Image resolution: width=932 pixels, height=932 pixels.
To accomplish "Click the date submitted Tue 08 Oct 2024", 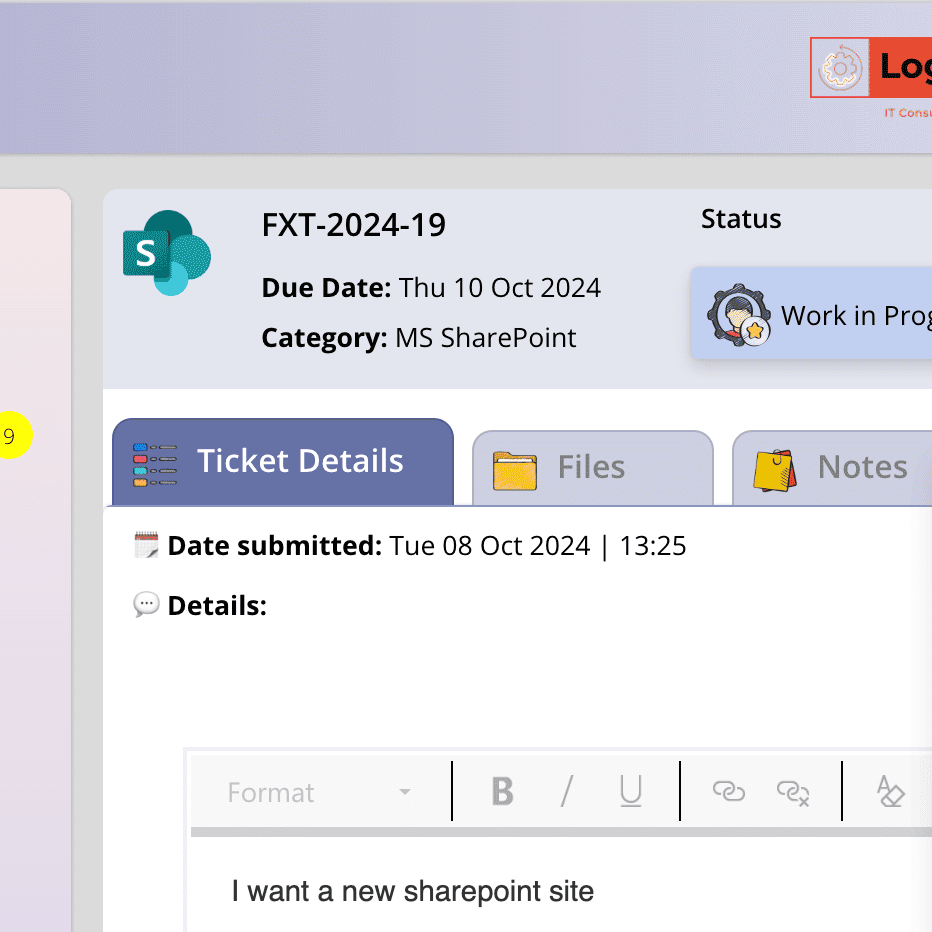I will pyautogui.click(x=490, y=546).
